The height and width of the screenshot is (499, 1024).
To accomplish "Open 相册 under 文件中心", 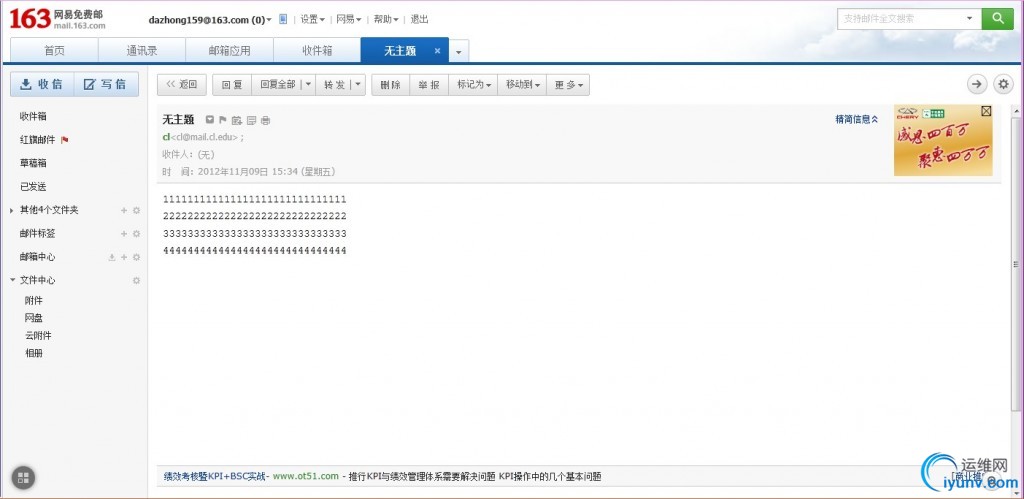I will (x=34, y=353).
